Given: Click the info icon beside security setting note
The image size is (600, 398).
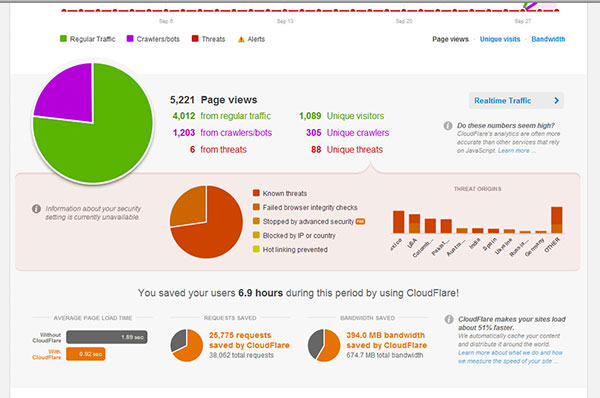Looking at the screenshot, I should [x=36, y=209].
